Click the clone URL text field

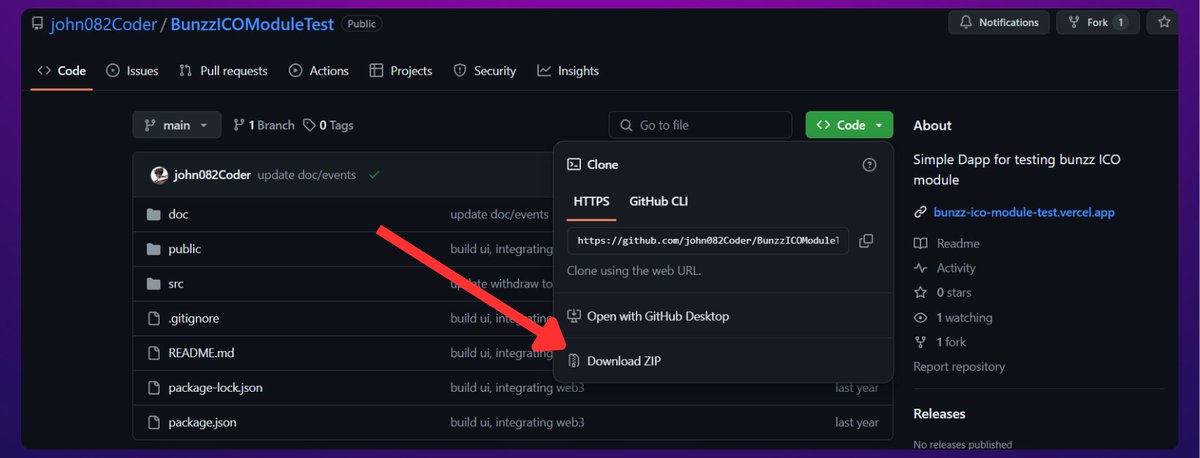tap(708, 241)
